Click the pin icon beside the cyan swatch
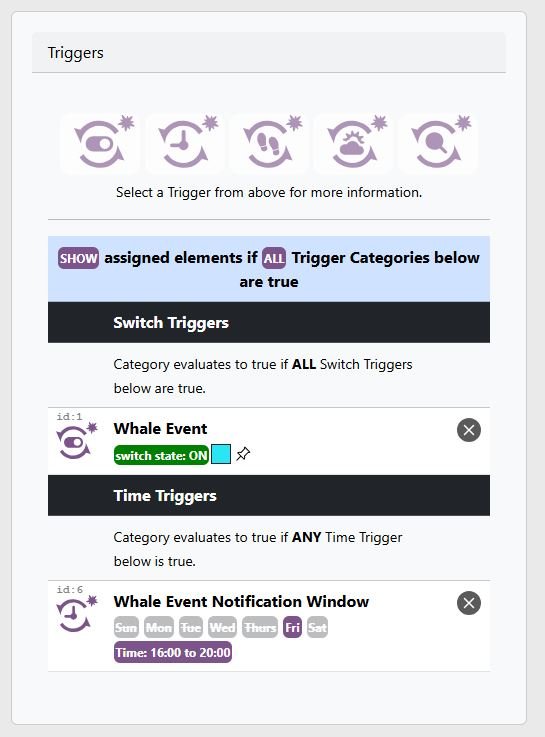The width and height of the screenshot is (545, 737). (243, 454)
